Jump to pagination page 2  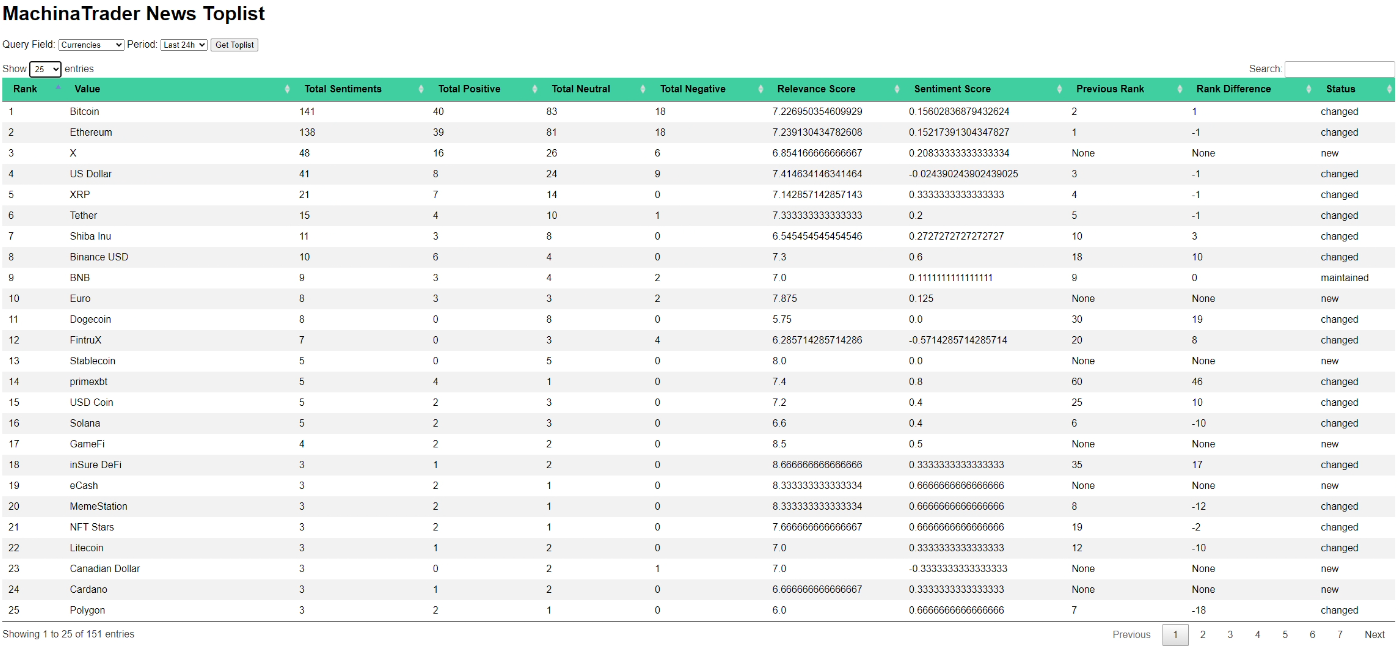(x=1203, y=635)
